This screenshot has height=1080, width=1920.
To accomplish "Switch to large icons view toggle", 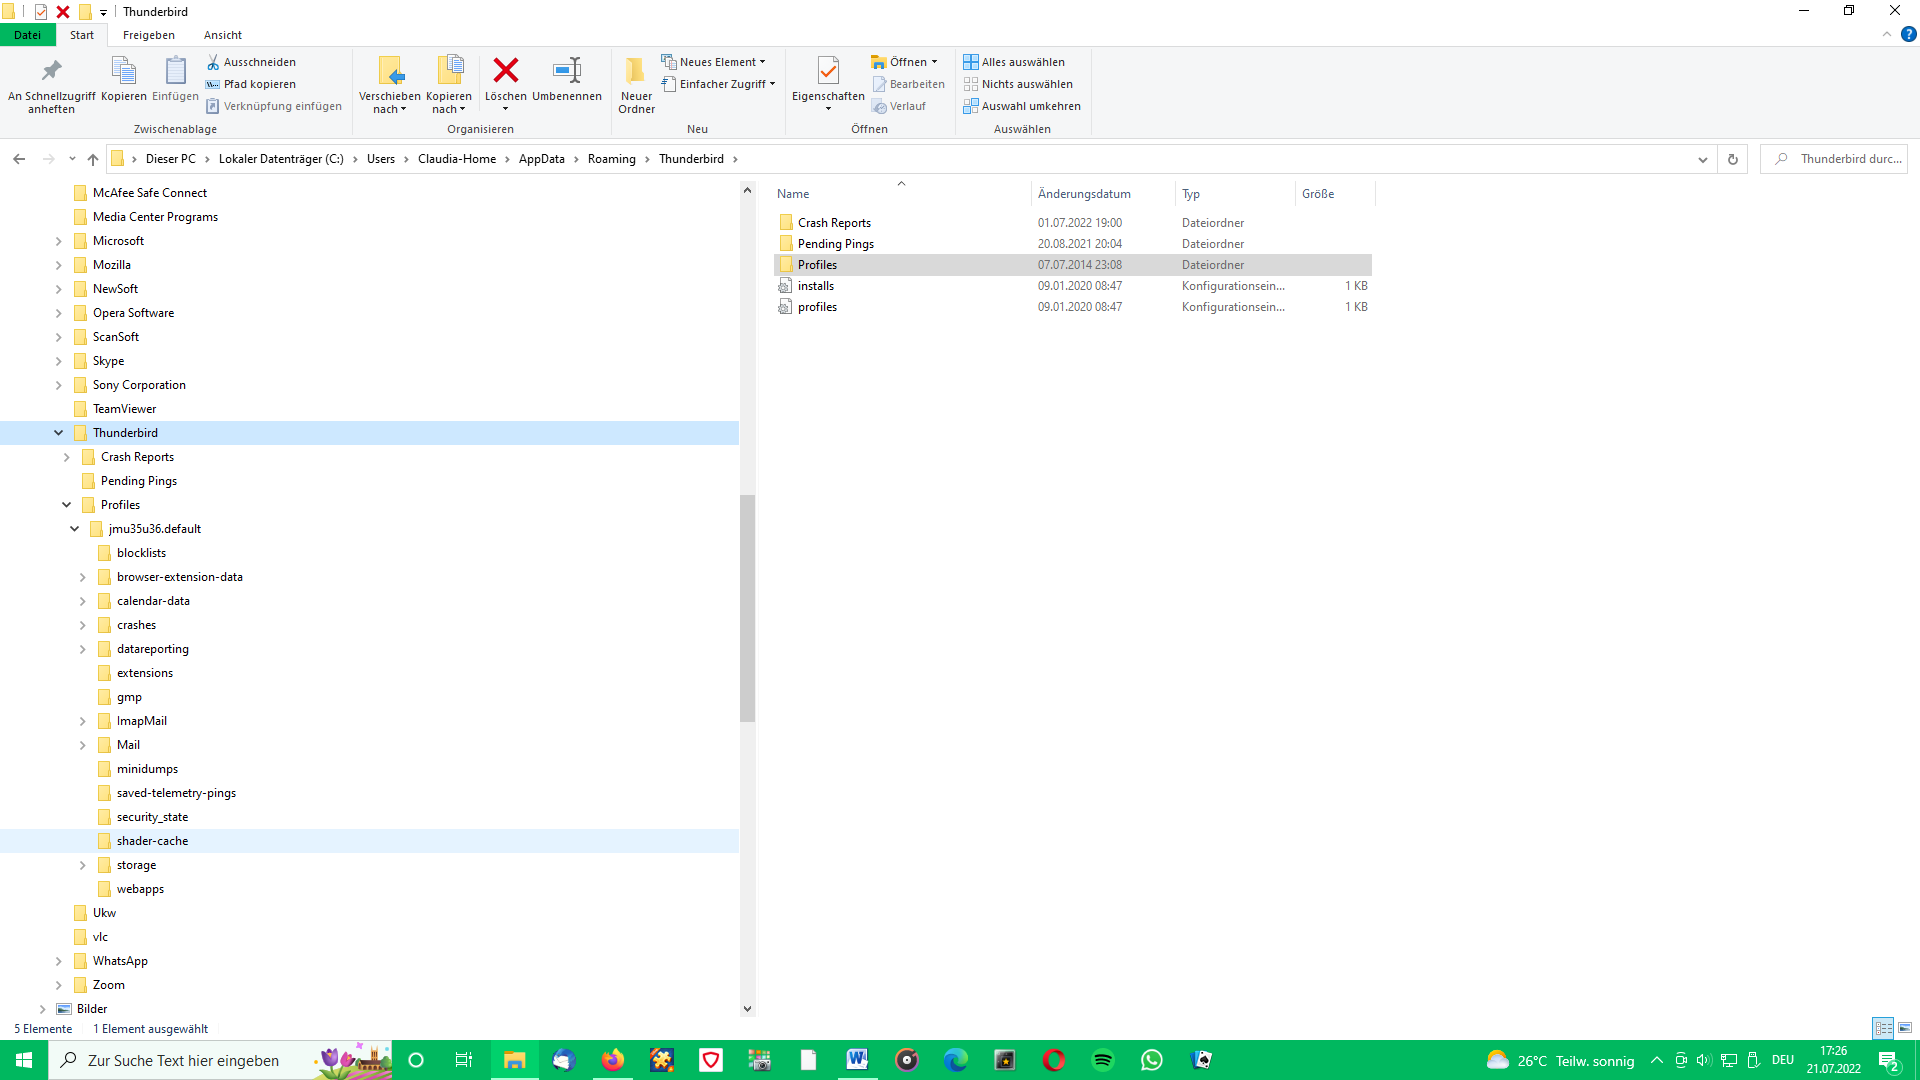I will tap(1905, 1028).
